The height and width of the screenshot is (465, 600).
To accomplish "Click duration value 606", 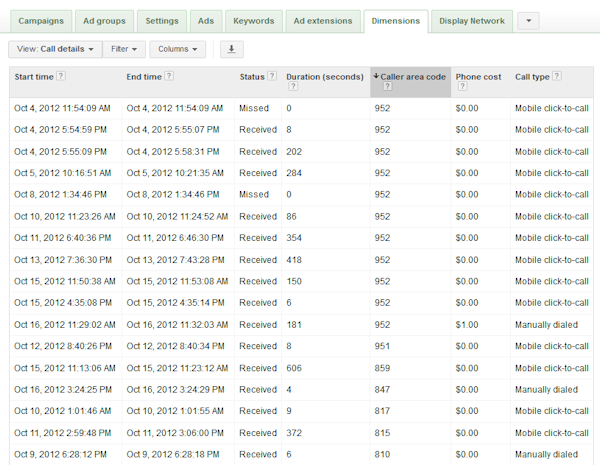I will click(294, 368).
